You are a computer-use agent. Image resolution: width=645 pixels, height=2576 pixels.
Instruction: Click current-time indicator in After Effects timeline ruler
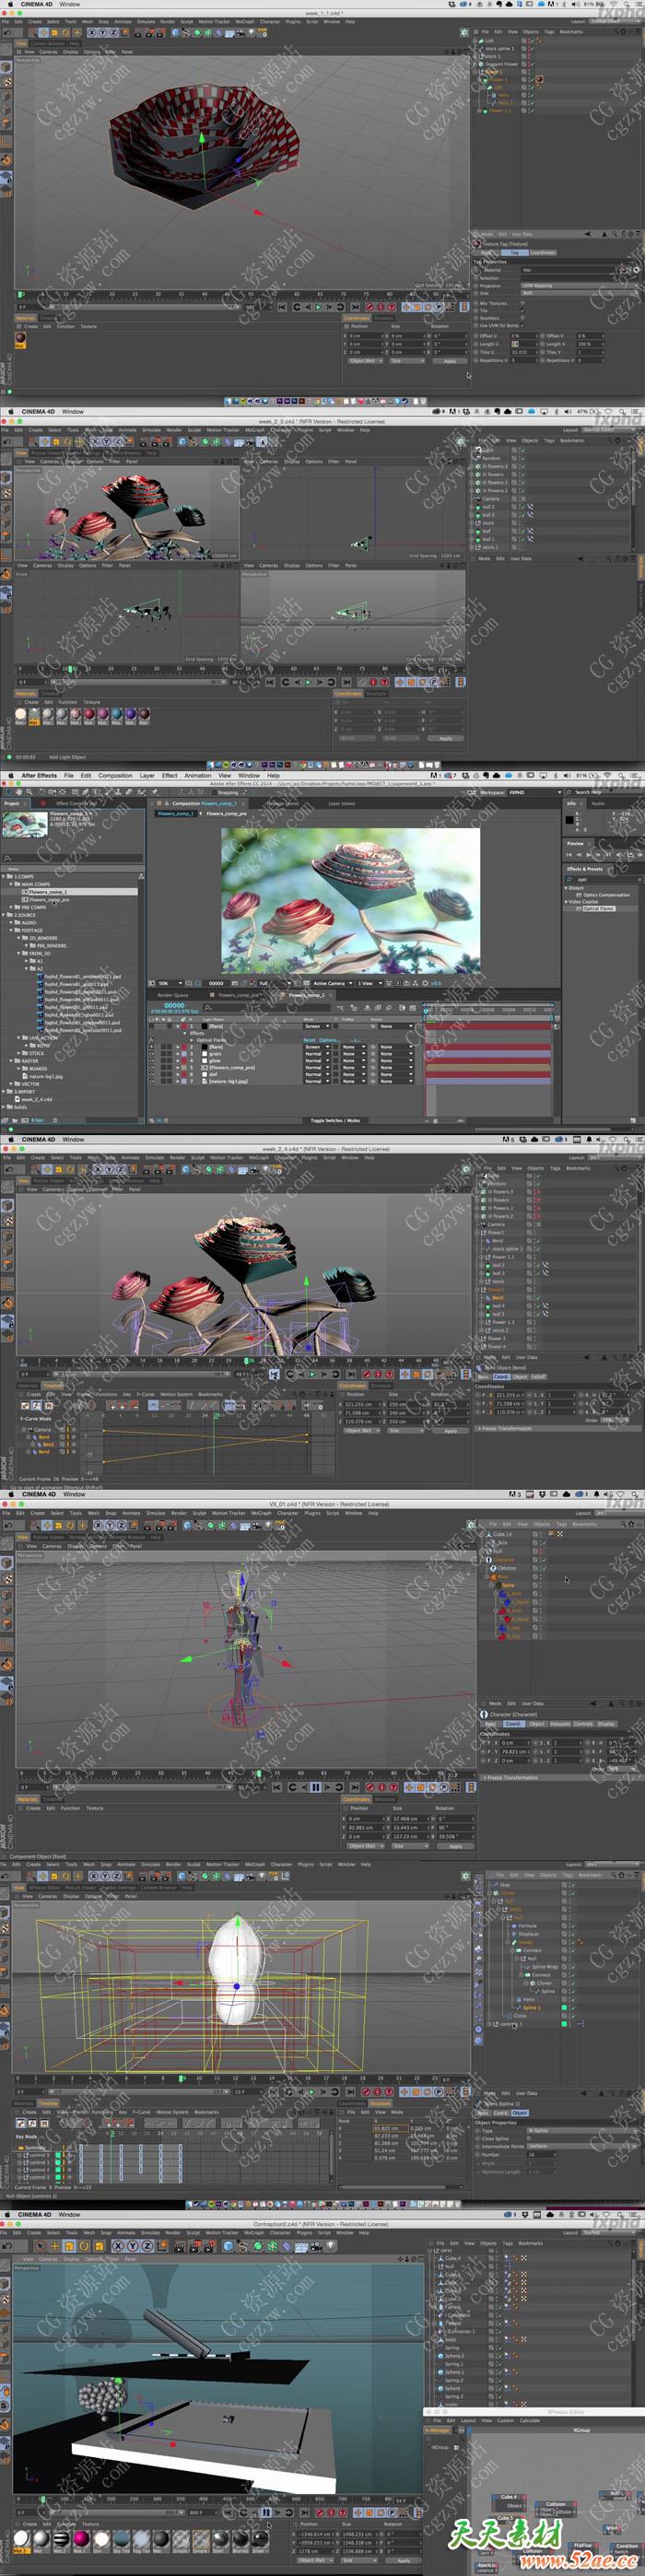(x=428, y=1010)
